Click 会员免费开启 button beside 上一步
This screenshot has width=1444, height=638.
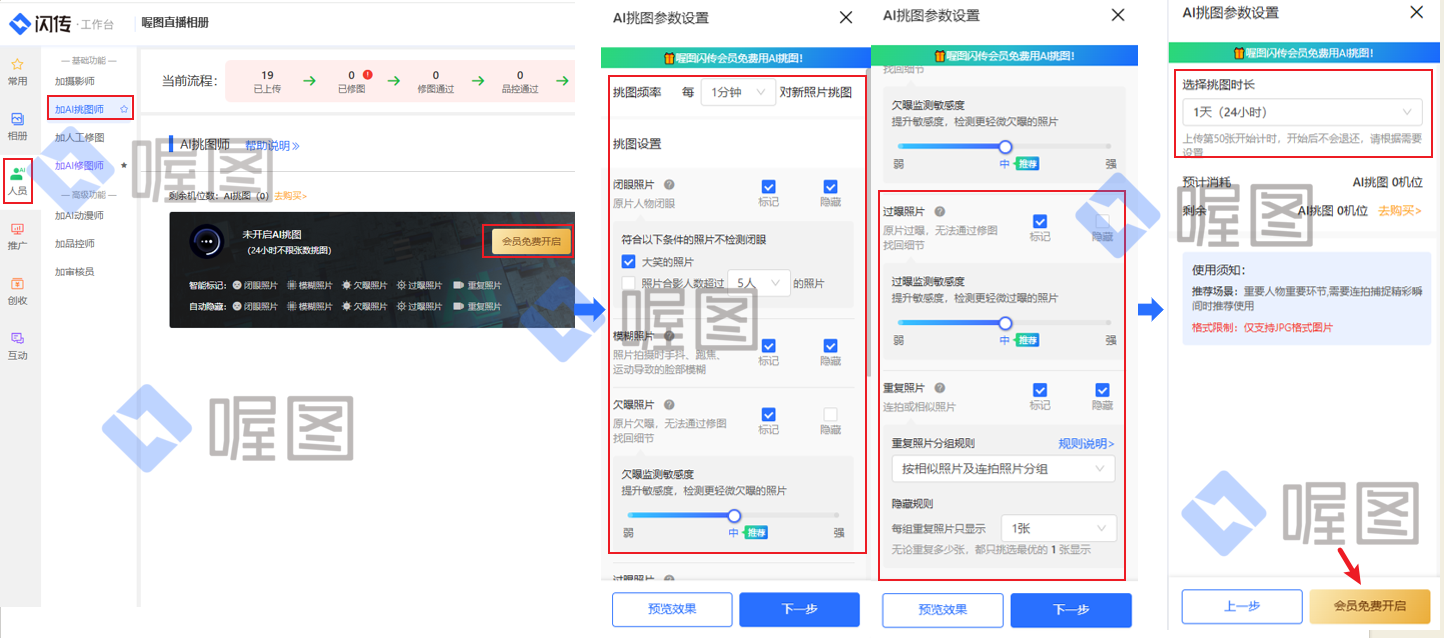tap(1370, 606)
